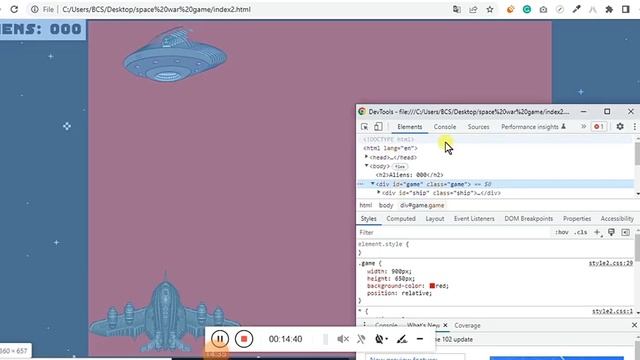The image size is (640, 360).
Task: Select the html lang="en" node
Action: point(390,148)
